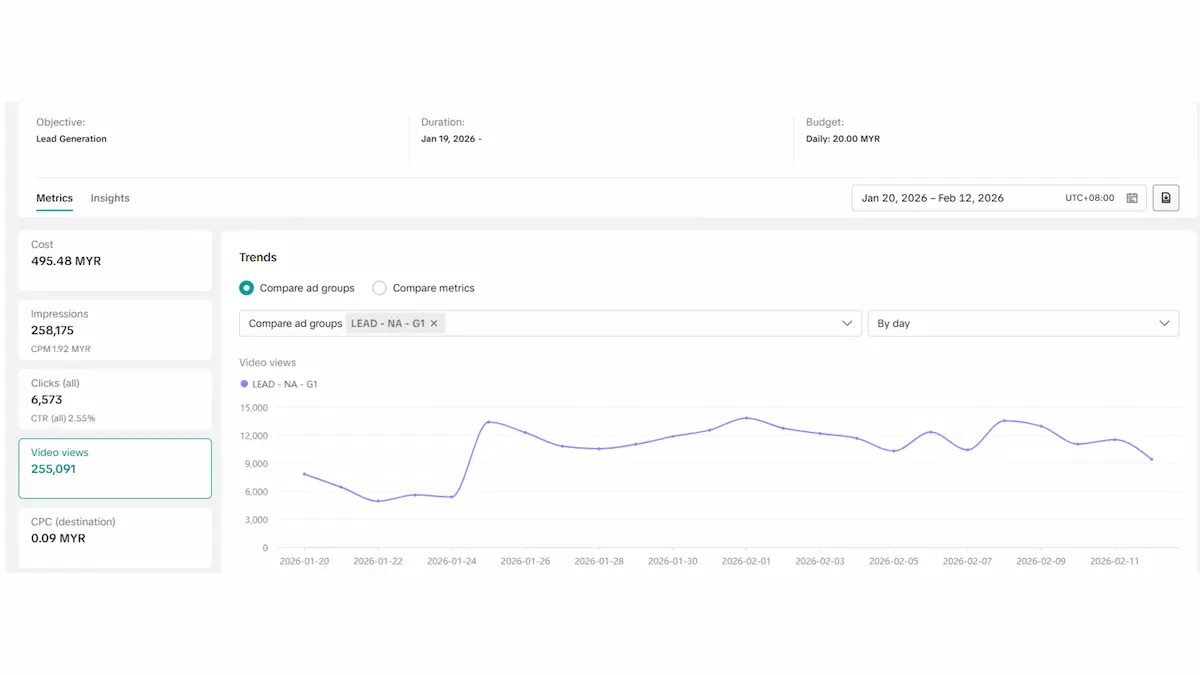The height and width of the screenshot is (675, 1200).
Task: Click the CPM 1.92 MYR text
Action: pyautogui.click(x=61, y=349)
